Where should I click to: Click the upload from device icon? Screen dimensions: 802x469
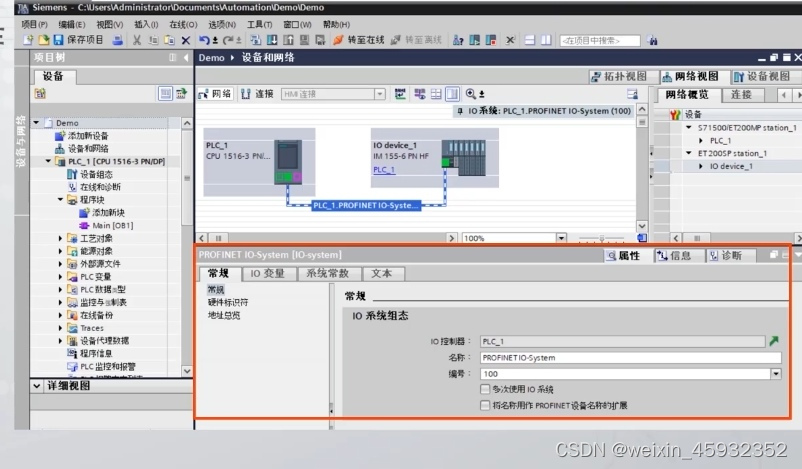click(x=288, y=40)
